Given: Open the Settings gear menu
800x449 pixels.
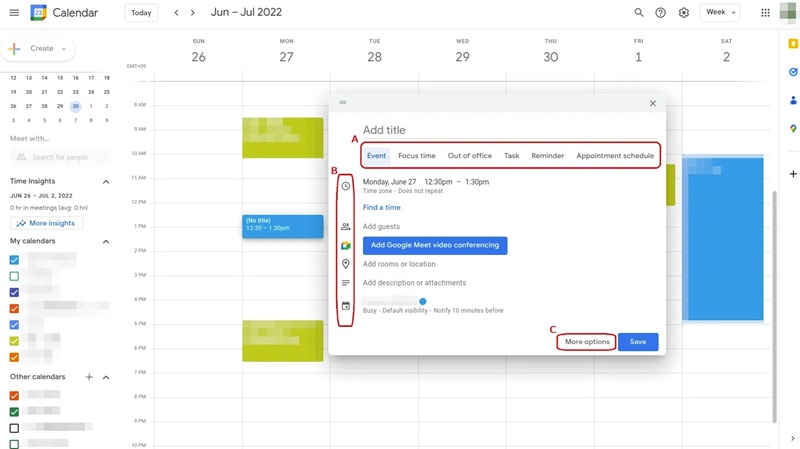Looking at the screenshot, I should 684,13.
